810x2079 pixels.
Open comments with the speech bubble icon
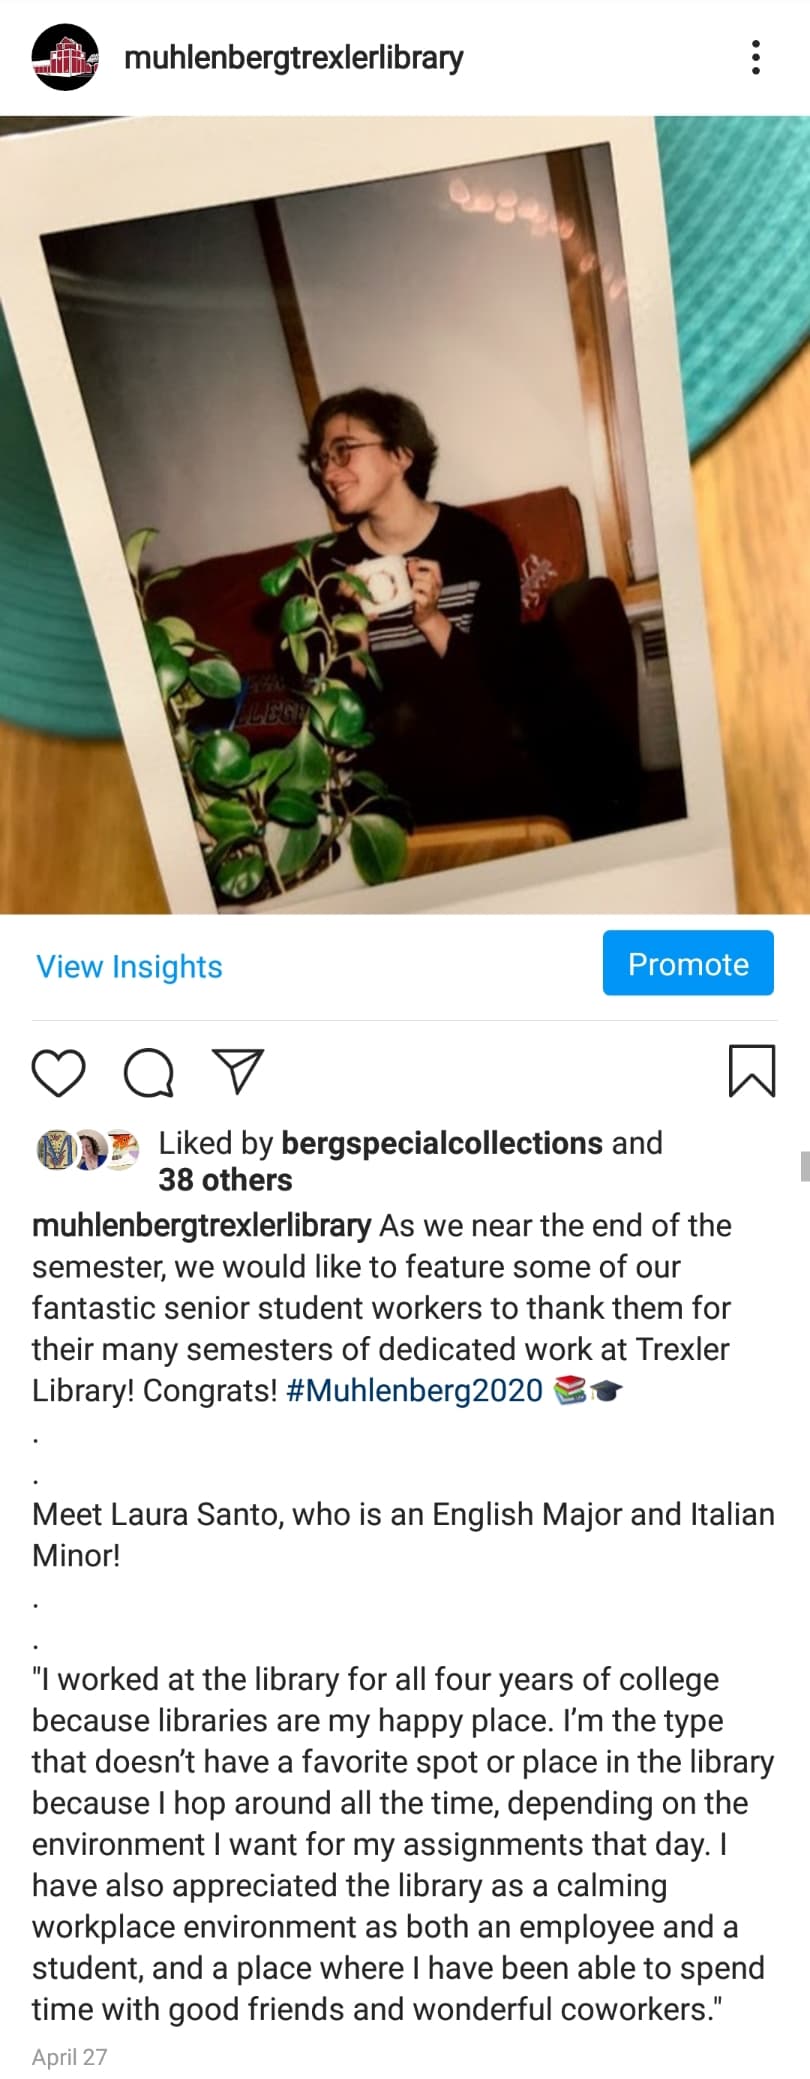[x=149, y=1073]
